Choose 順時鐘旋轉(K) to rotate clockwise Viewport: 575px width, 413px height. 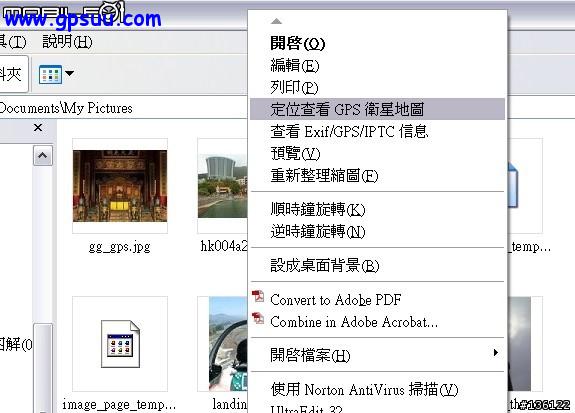click(377, 209)
